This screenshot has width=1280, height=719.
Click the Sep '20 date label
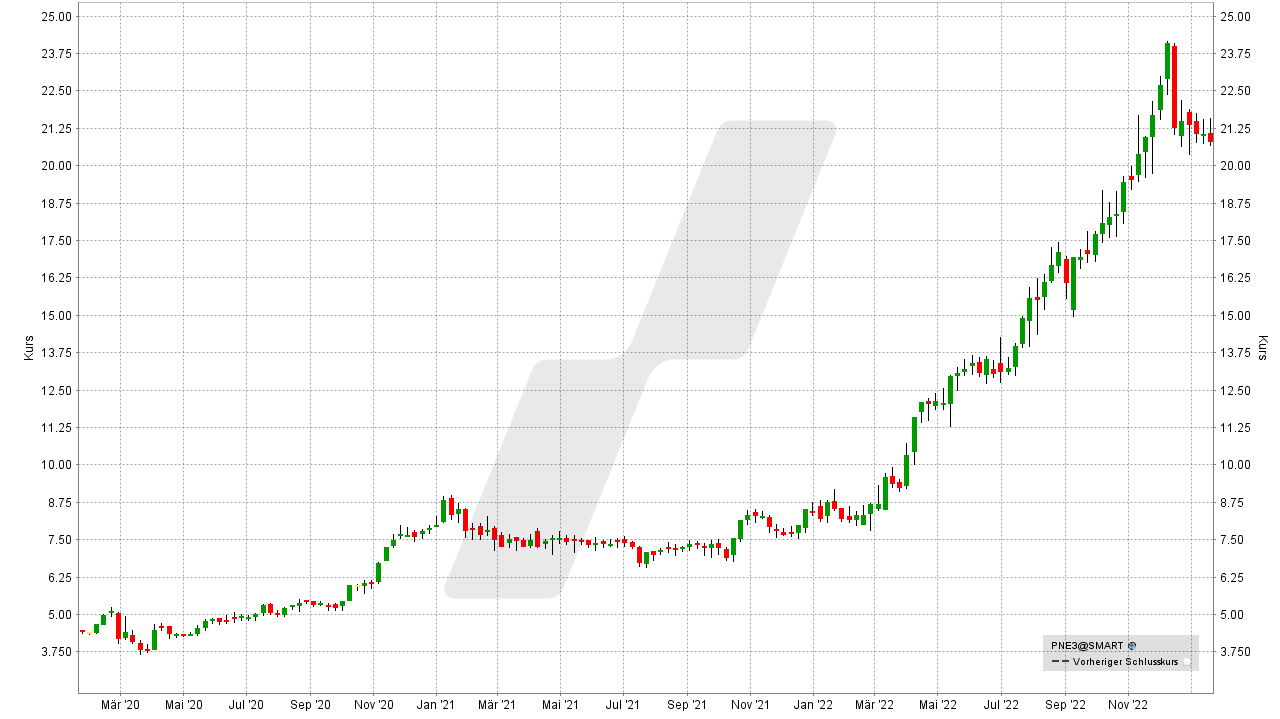click(x=310, y=705)
